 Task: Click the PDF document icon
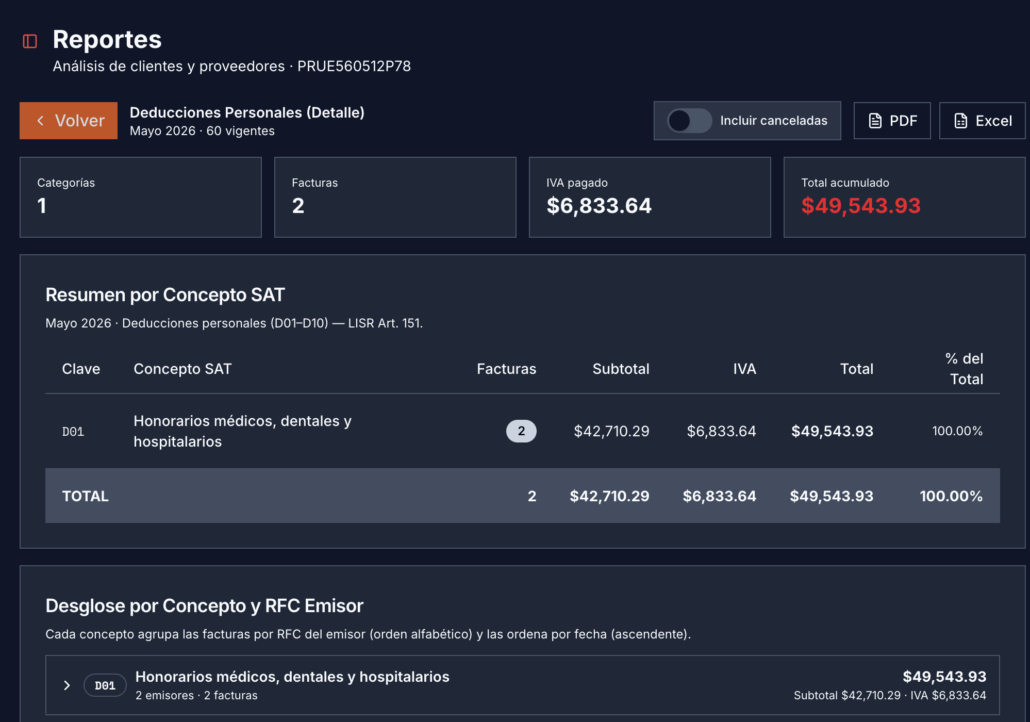point(875,121)
